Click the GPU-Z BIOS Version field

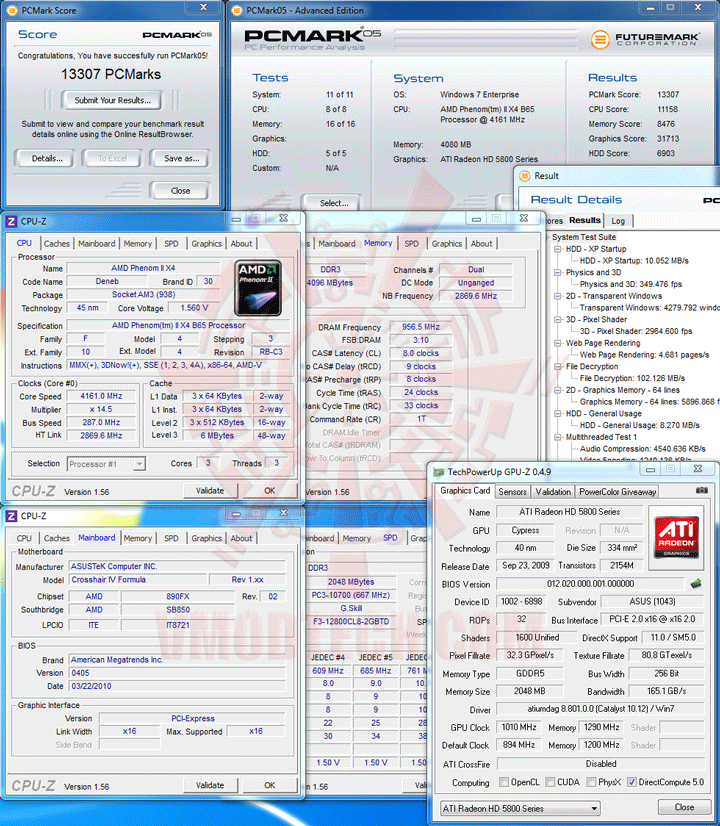590,584
